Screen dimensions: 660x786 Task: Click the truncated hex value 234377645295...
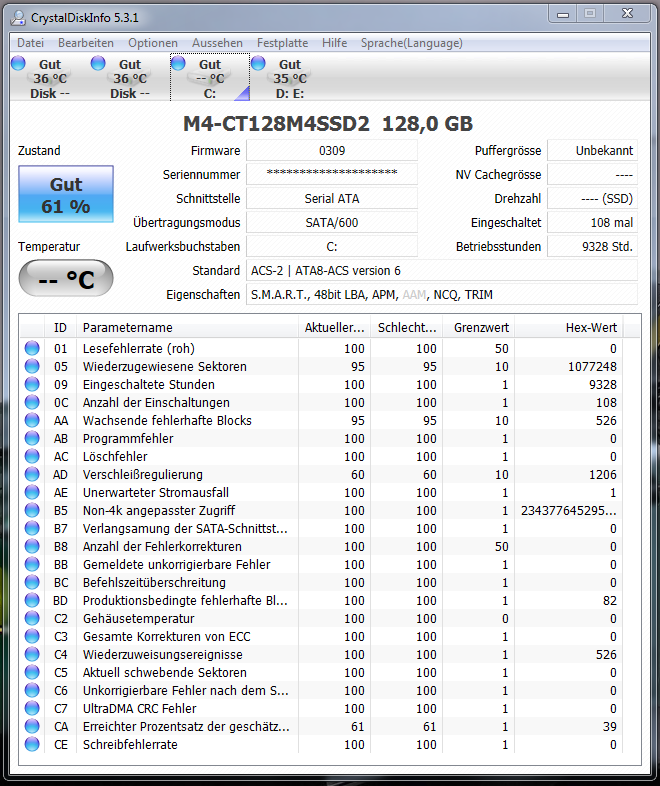click(569, 510)
